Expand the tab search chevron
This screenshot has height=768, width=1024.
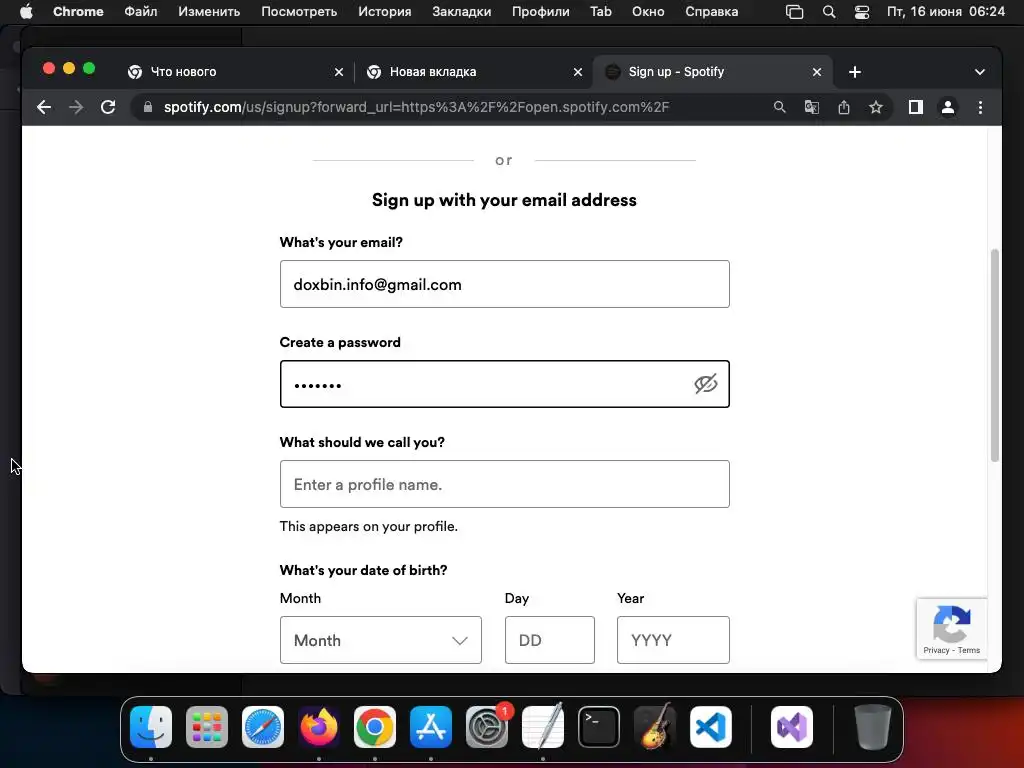click(980, 72)
